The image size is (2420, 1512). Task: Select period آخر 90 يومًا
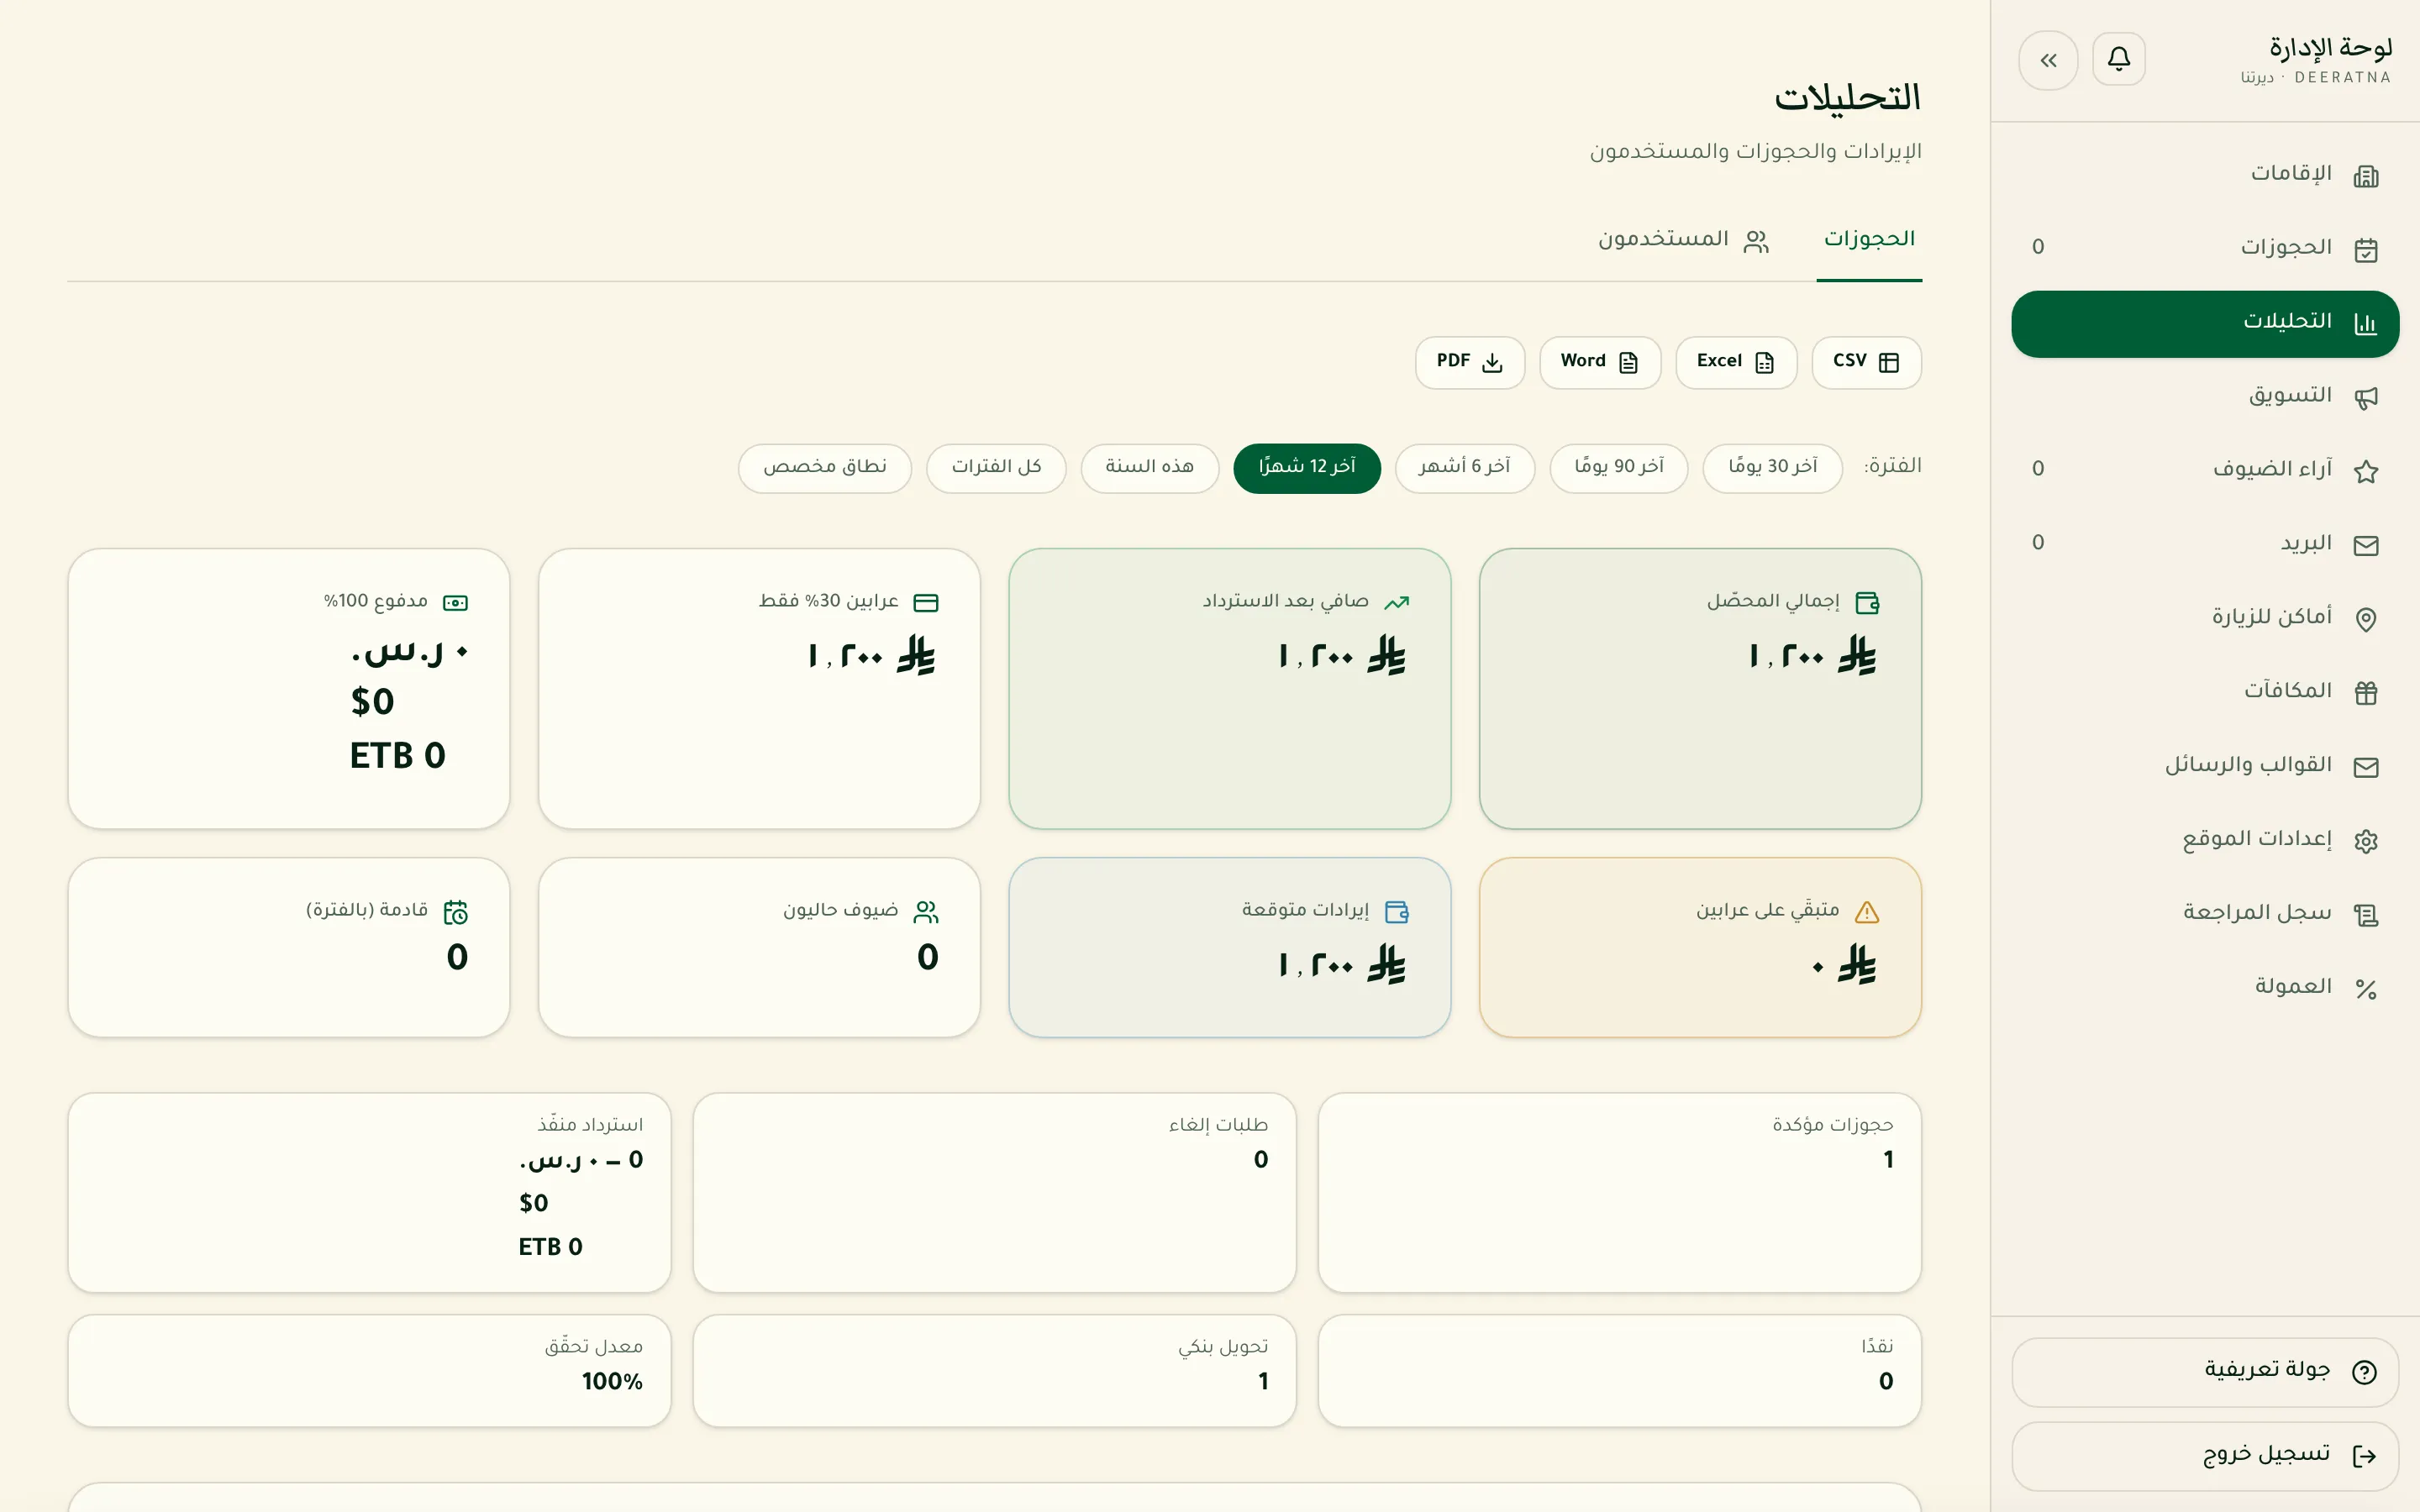[1619, 468]
